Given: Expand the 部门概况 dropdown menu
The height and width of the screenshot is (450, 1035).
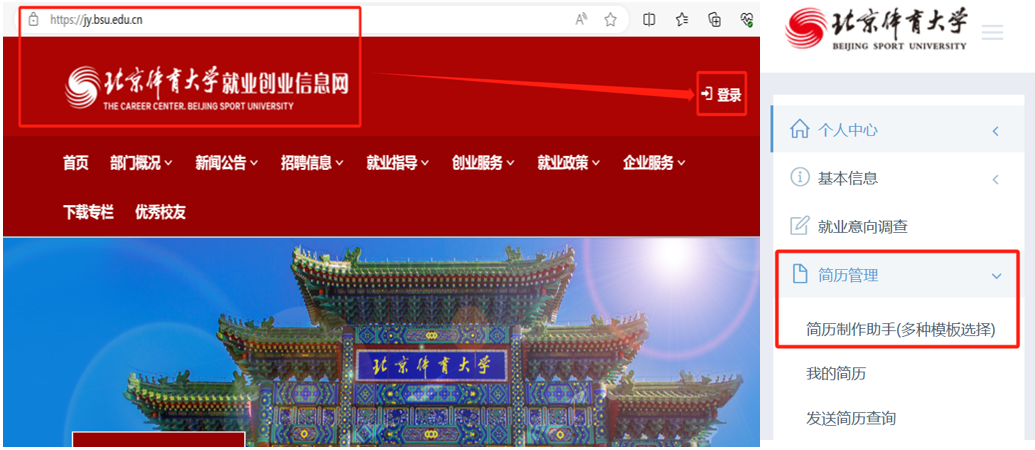Looking at the screenshot, I should click(x=141, y=163).
